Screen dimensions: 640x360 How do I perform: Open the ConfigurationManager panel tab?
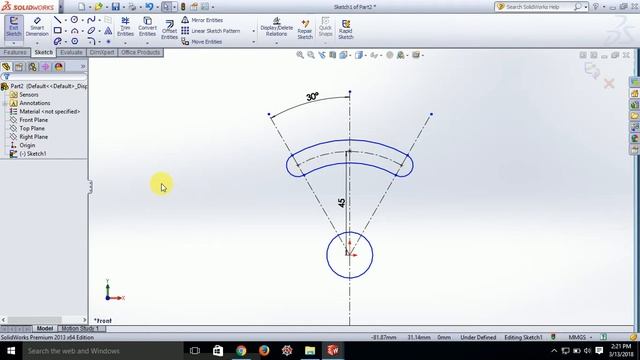pos(32,67)
